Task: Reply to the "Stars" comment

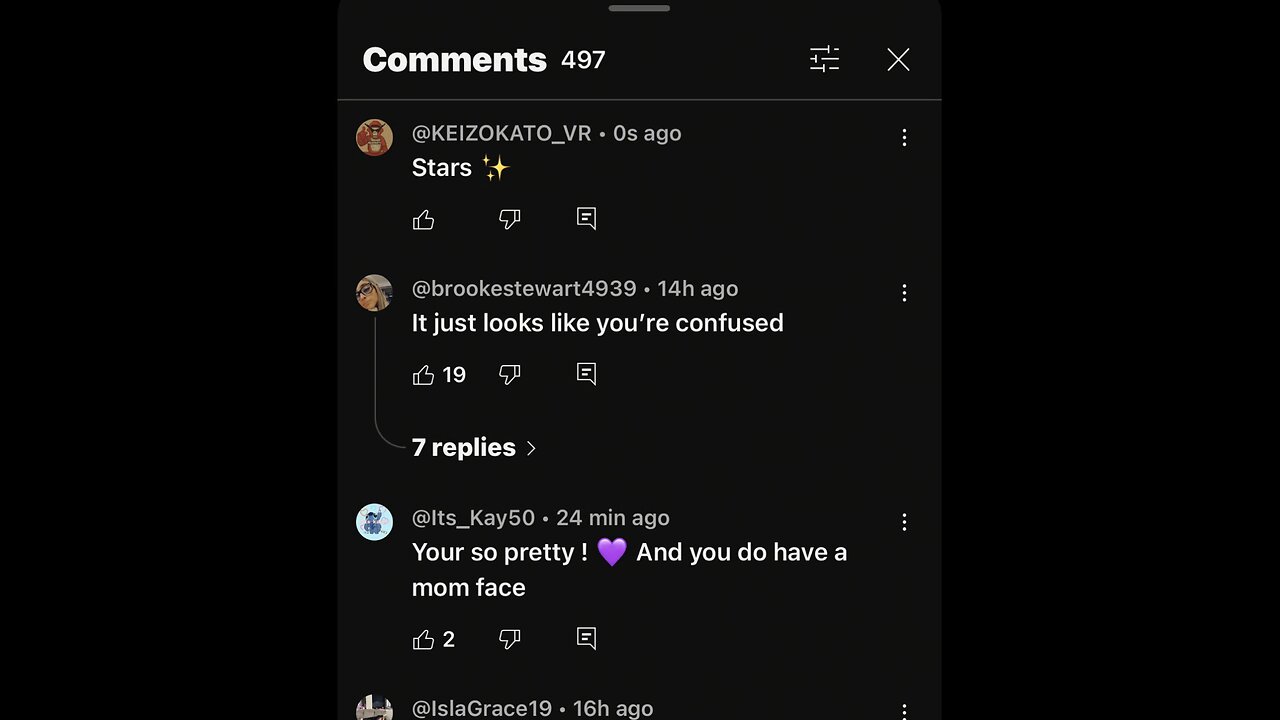Action: point(587,219)
